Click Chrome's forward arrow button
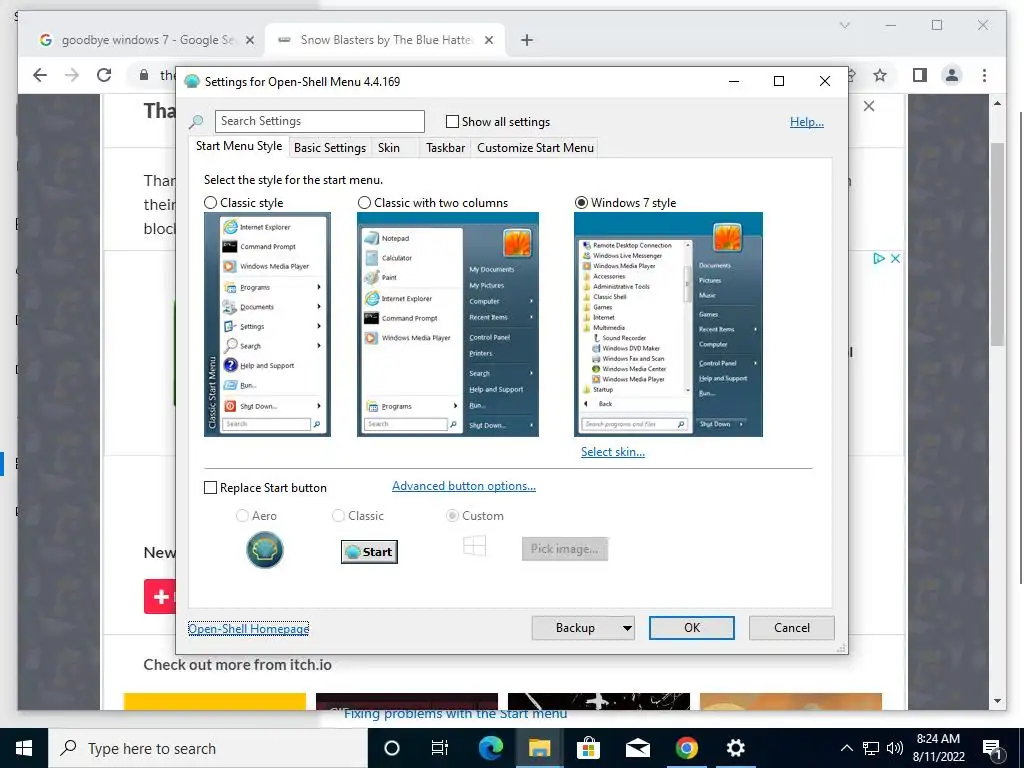The width and height of the screenshot is (1024, 768). point(72,75)
